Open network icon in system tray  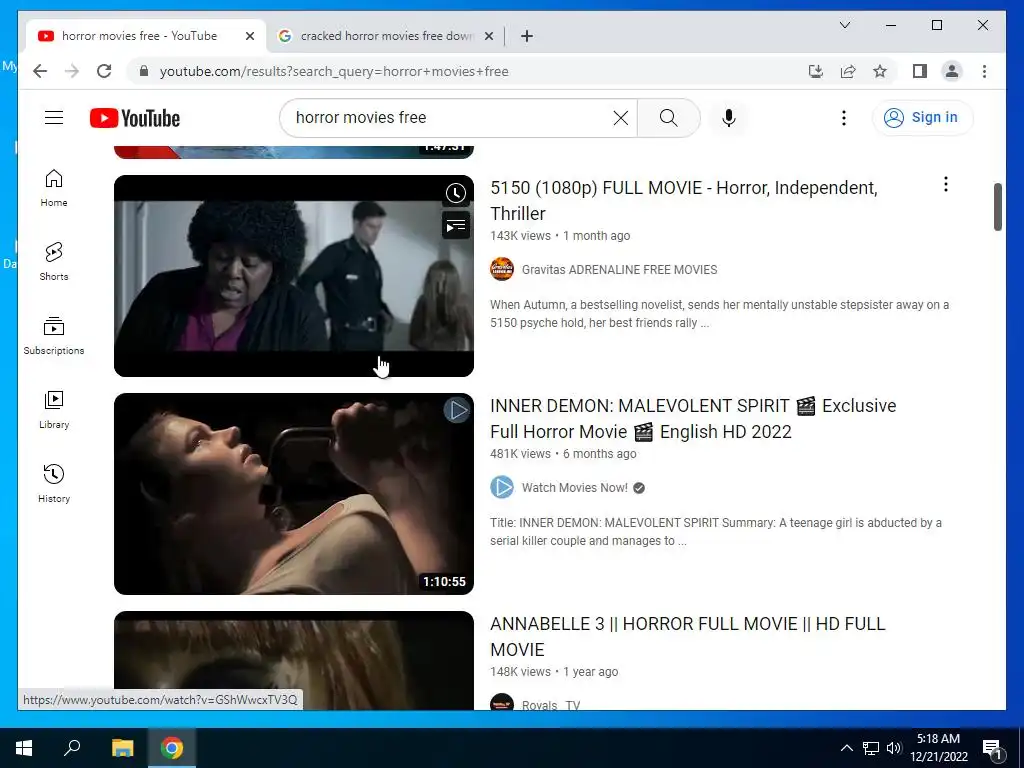click(x=871, y=748)
